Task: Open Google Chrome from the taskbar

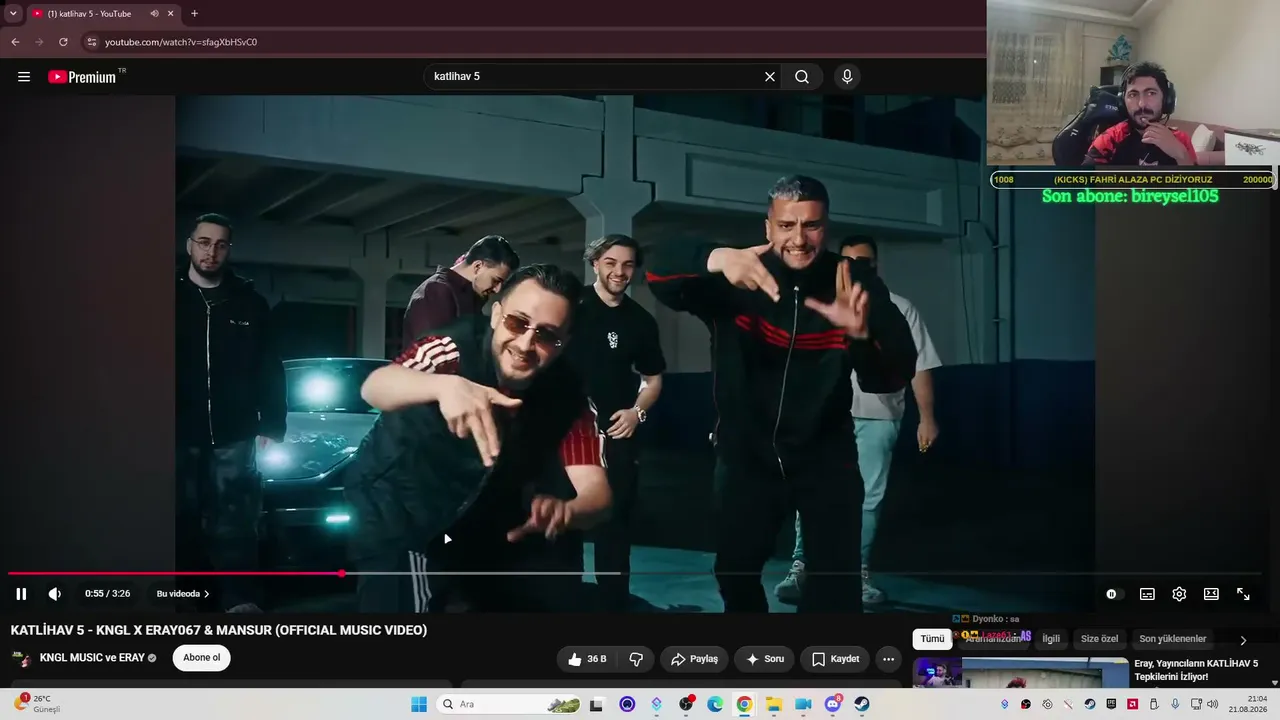Action: click(x=744, y=704)
